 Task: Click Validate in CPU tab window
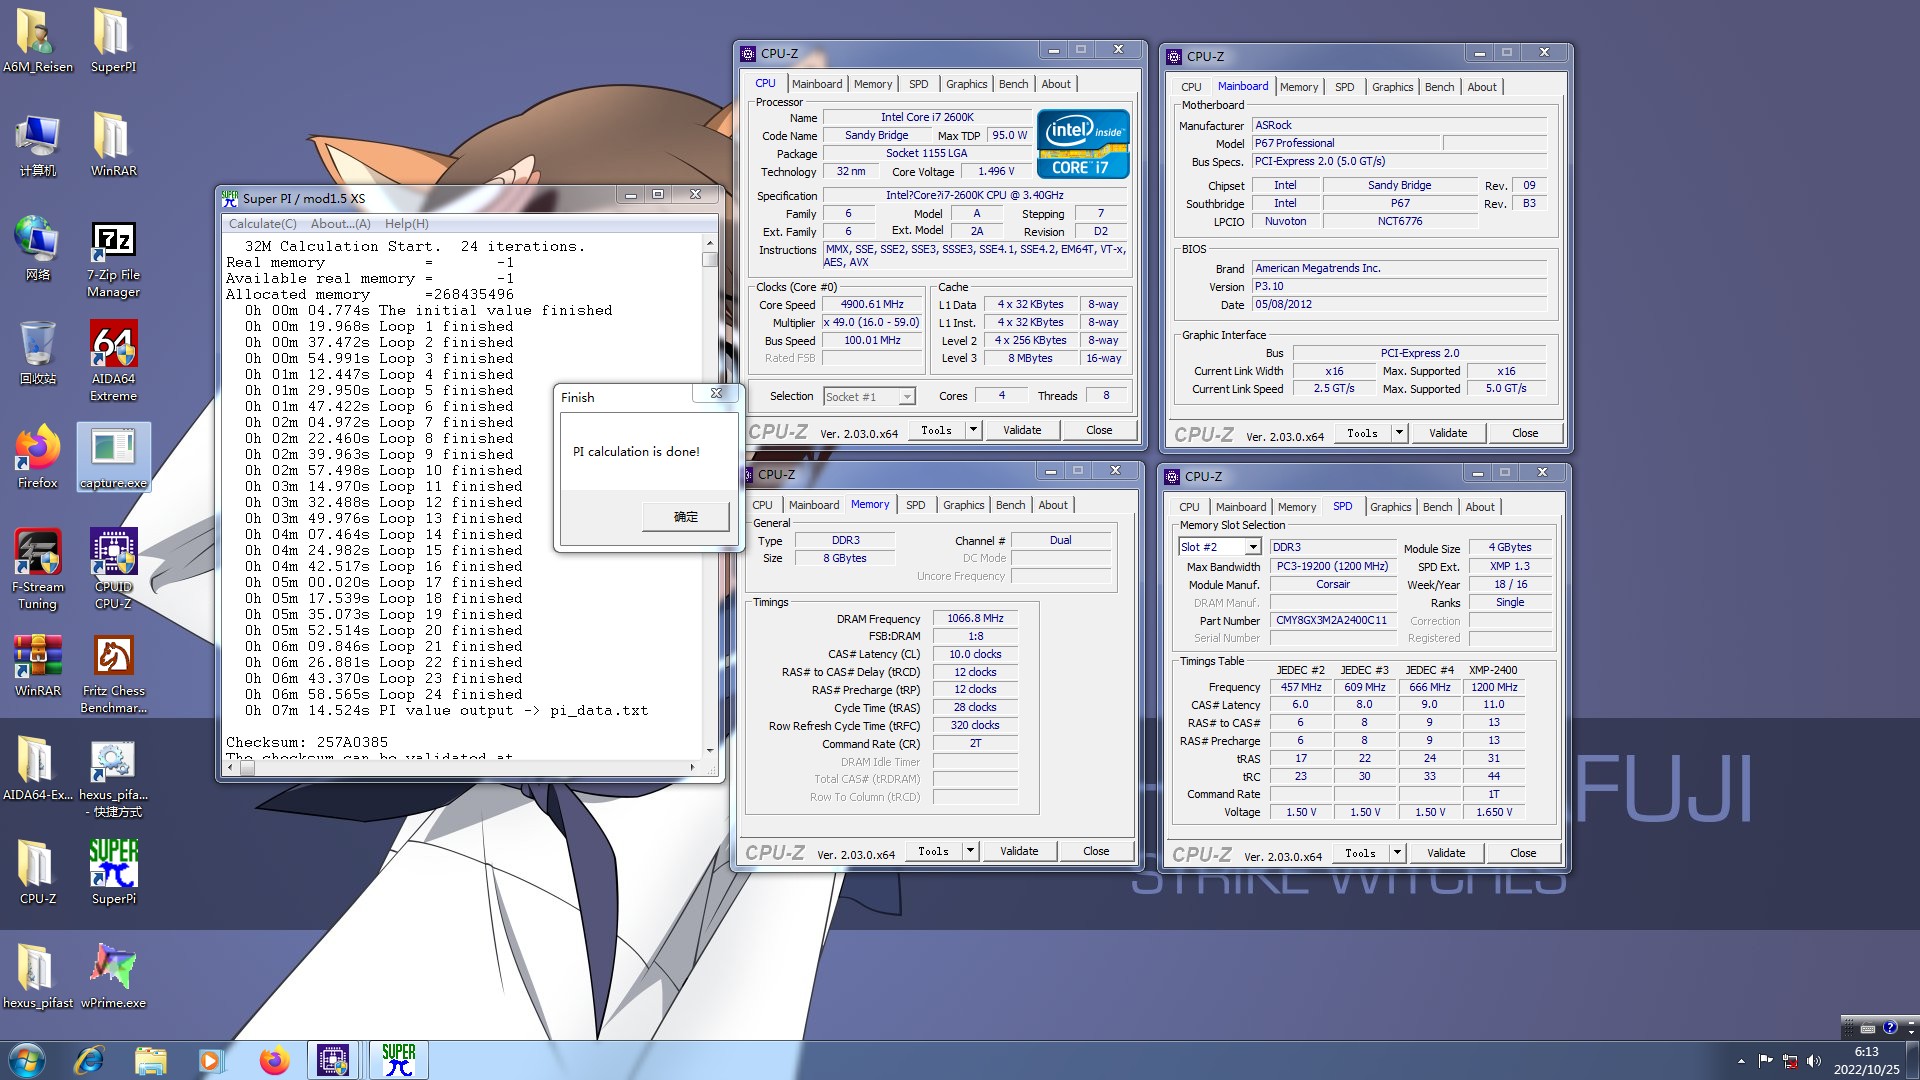[x=1022, y=430]
